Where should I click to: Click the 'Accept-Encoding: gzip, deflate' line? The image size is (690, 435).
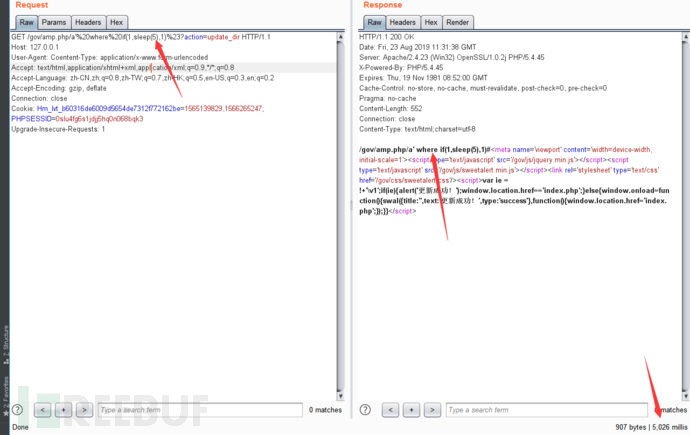59,88
